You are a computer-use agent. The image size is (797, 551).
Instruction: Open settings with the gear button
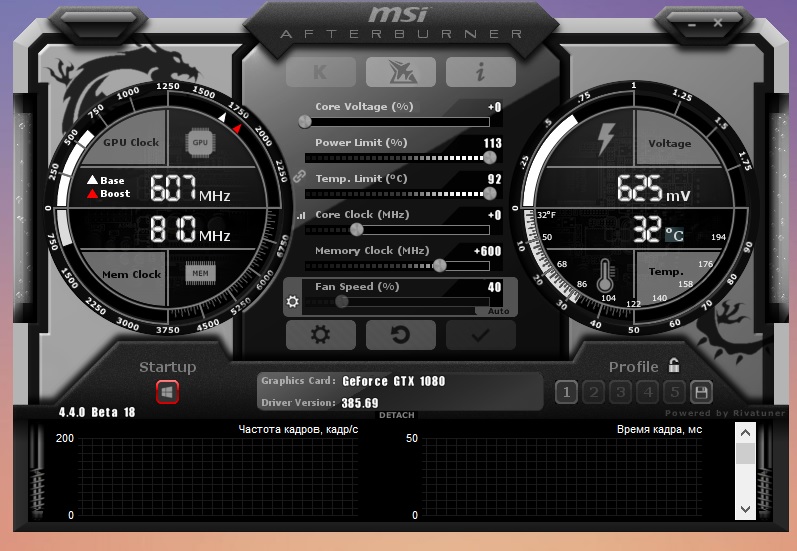[x=321, y=335]
